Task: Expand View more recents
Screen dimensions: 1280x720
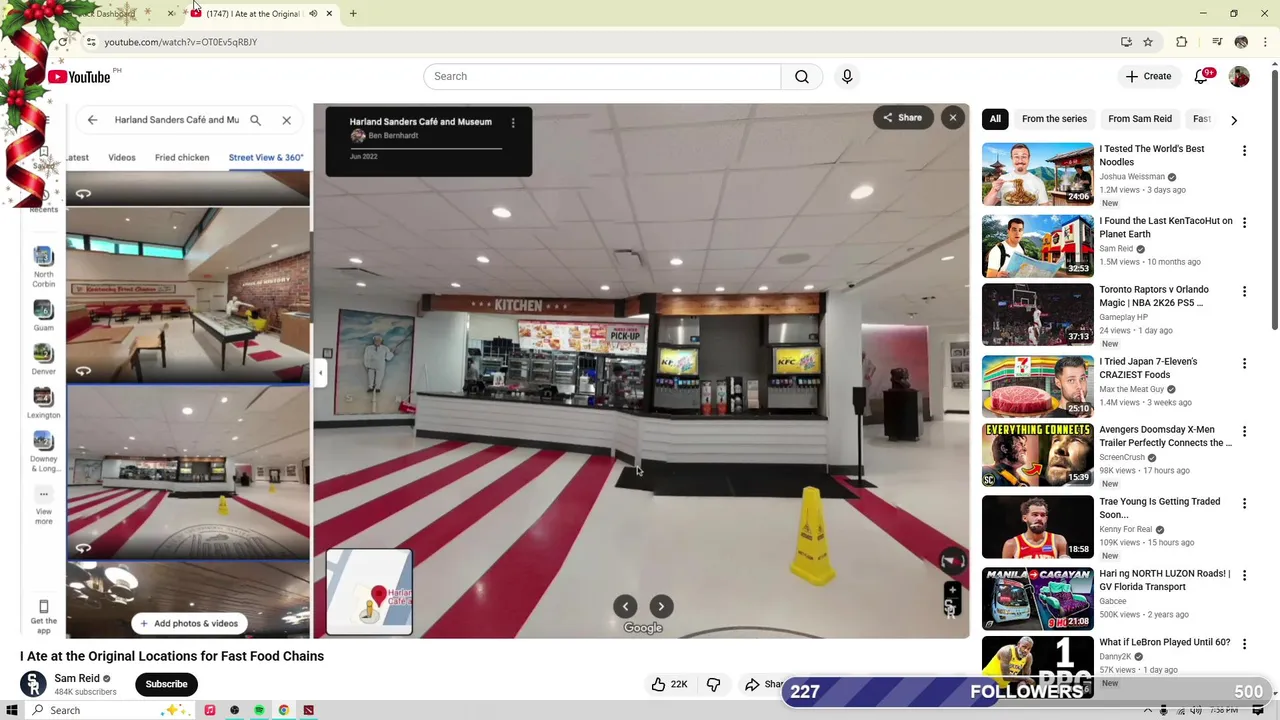Action: click(x=43, y=506)
